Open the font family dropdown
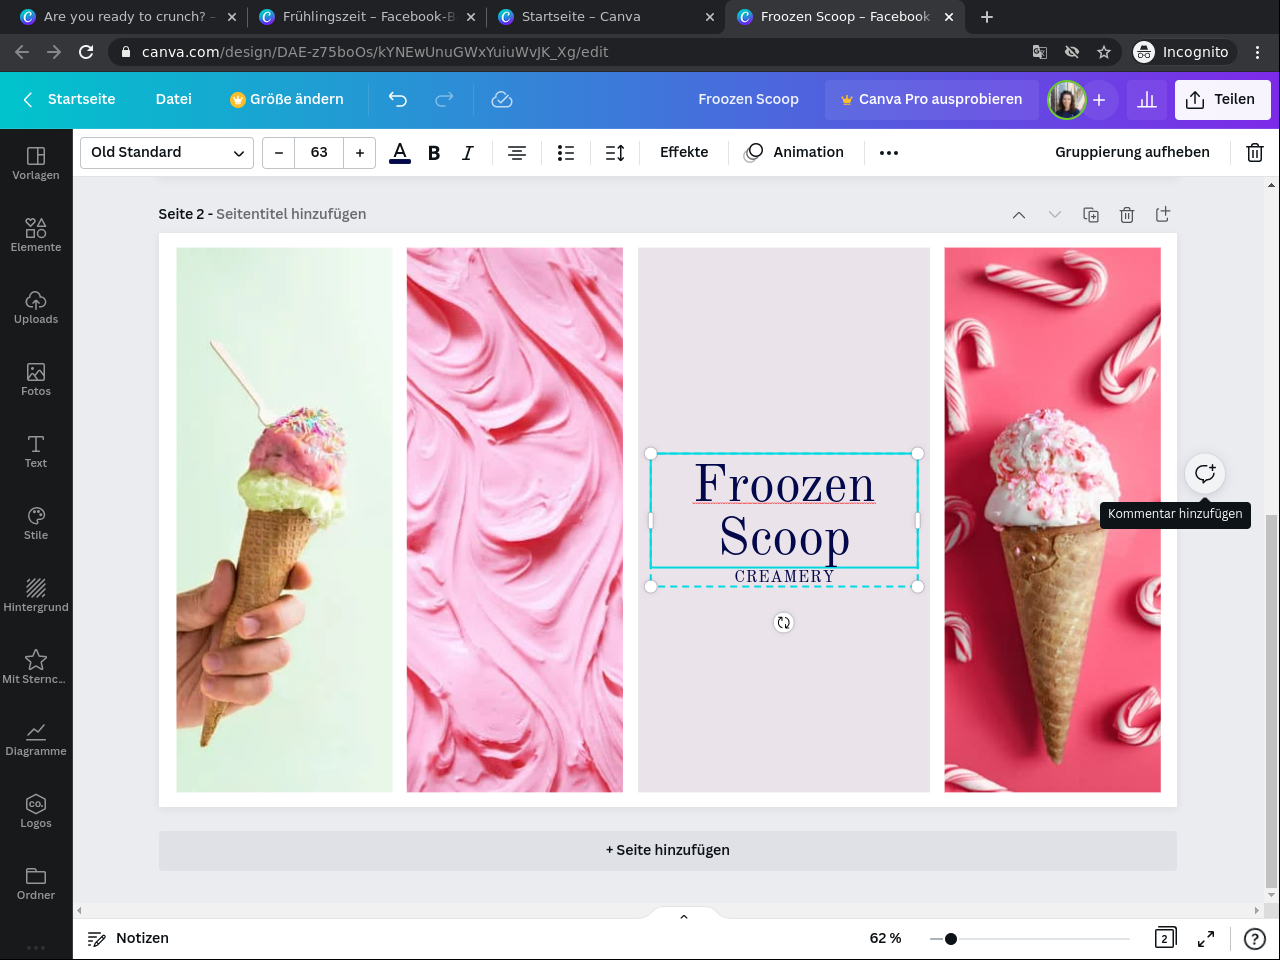The width and height of the screenshot is (1280, 960). coord(167,152)
